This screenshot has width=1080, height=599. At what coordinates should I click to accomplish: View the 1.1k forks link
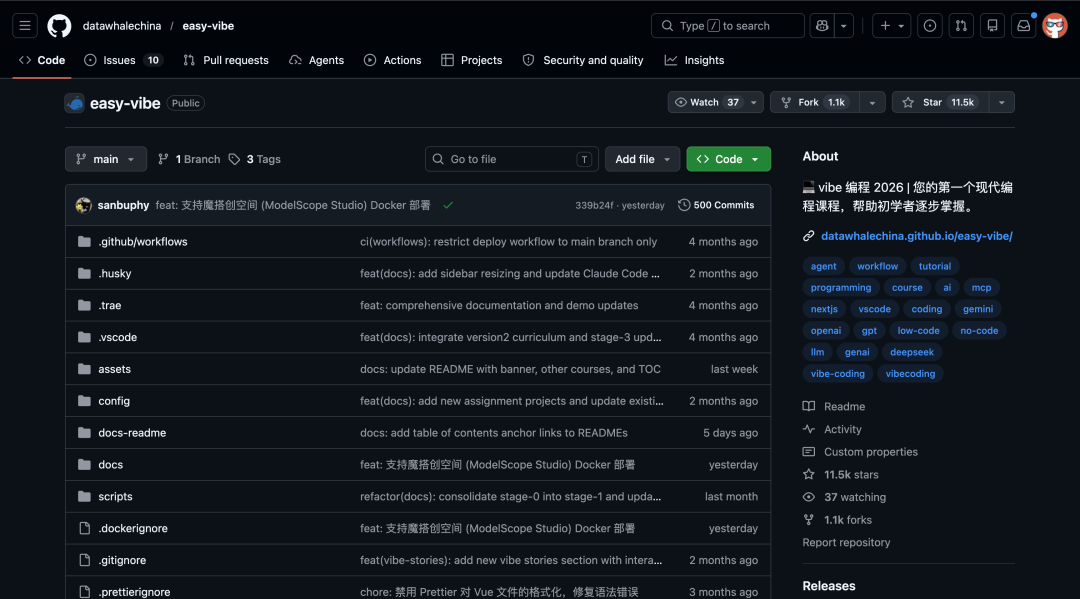848,521
